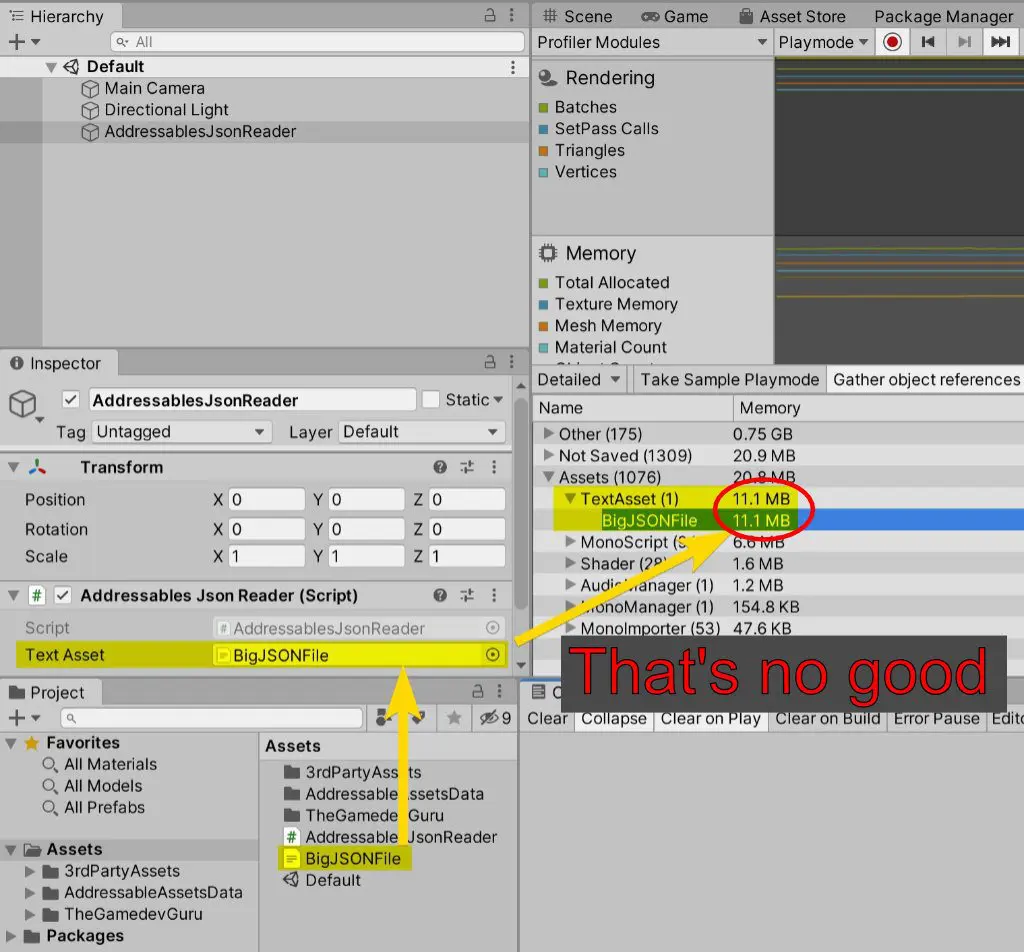The height and width of the screenshot is (952, 1024).
Task: Open the Playmode target dropdown
Action: (x=820, y=42)
